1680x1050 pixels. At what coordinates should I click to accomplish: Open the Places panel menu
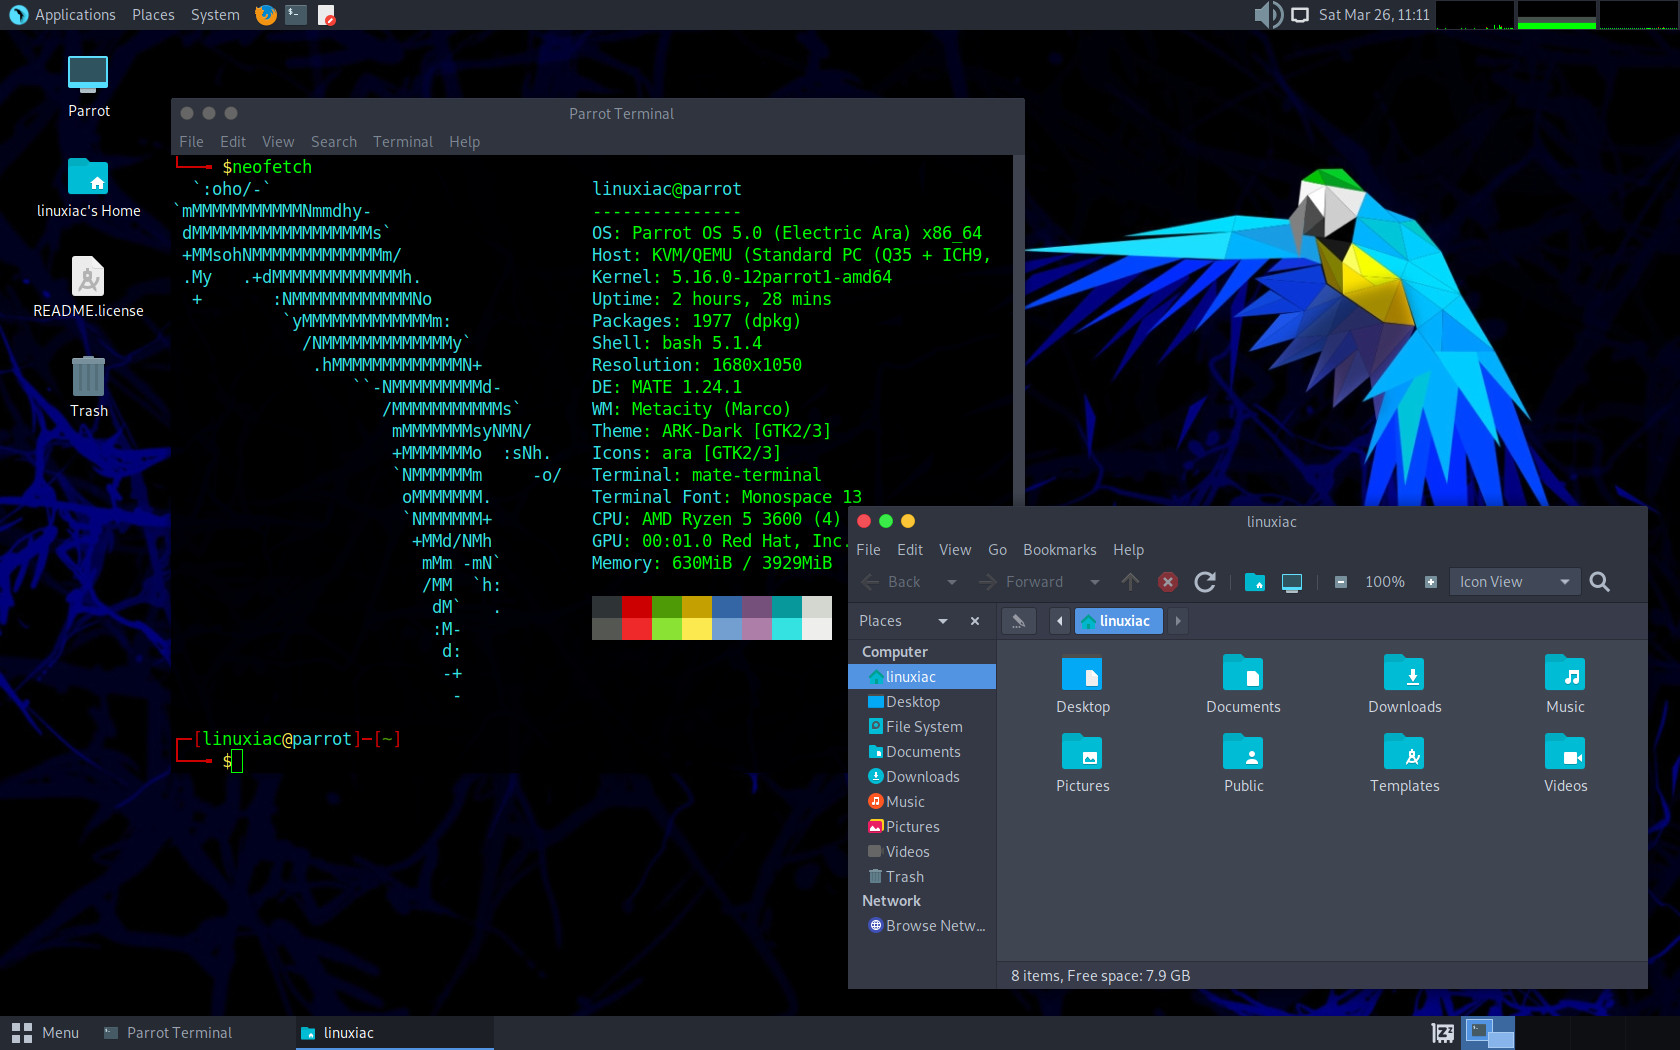[153, 15]
